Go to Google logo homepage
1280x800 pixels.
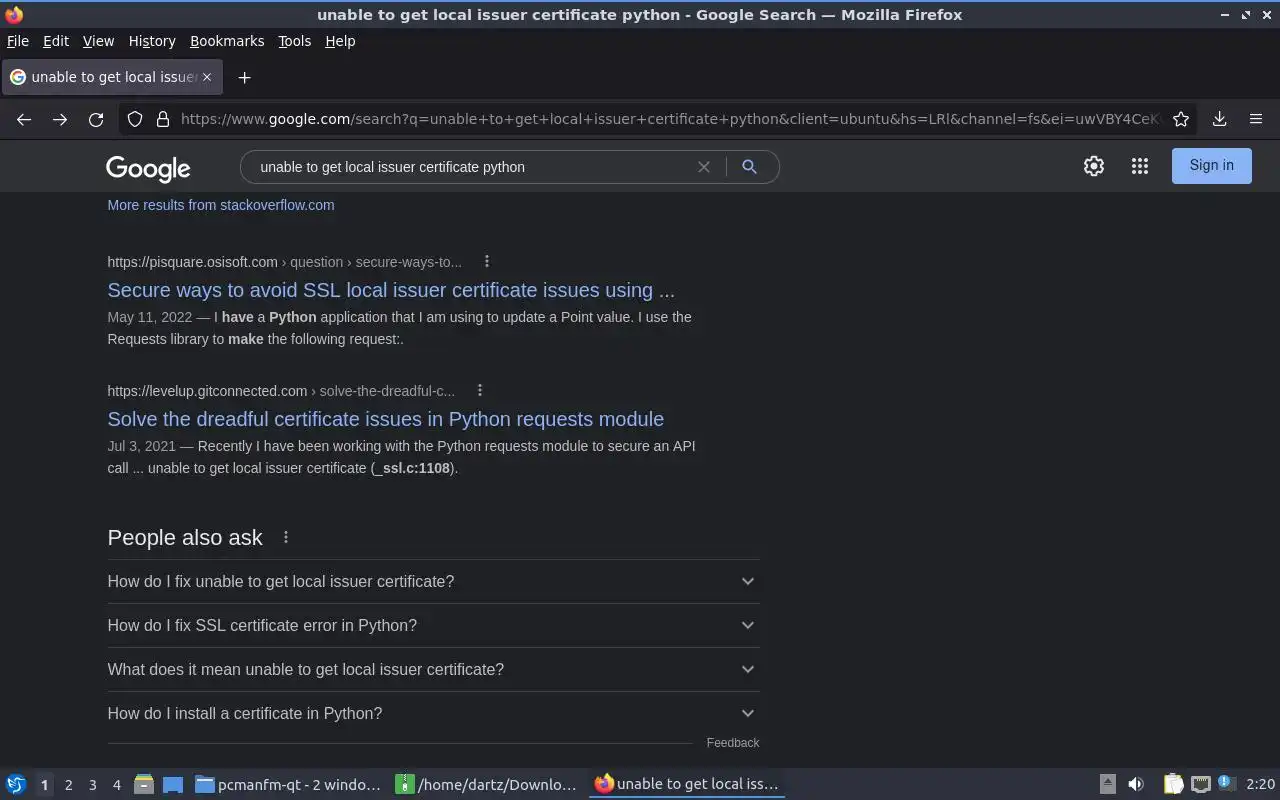click(x=148, y=168)
